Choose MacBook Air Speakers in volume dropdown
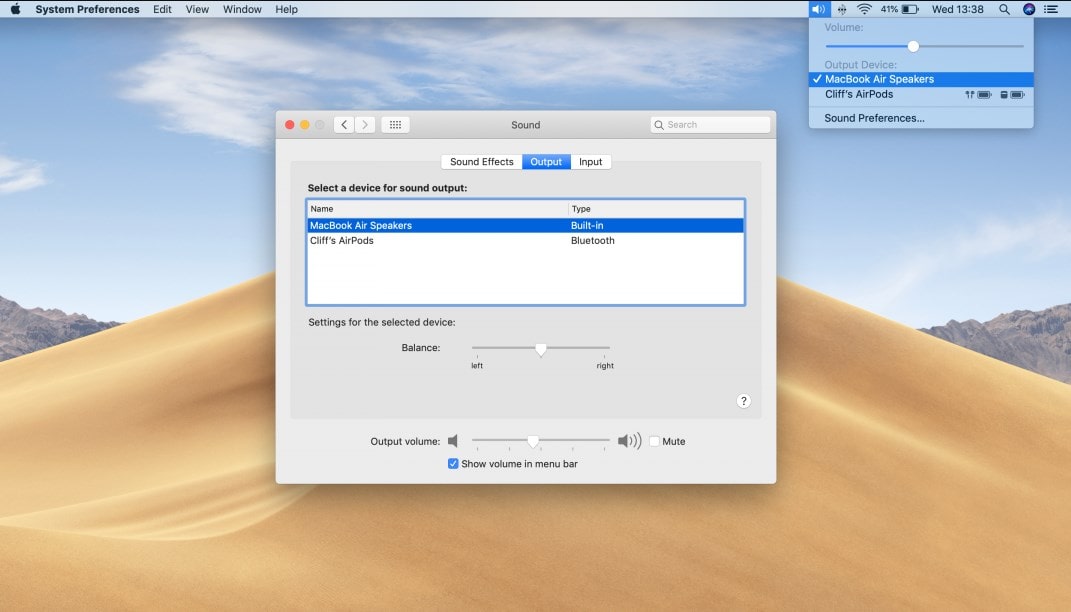The width and height of the screenshot is (1071, 612). pyautogui.click(x=921, y=79)
